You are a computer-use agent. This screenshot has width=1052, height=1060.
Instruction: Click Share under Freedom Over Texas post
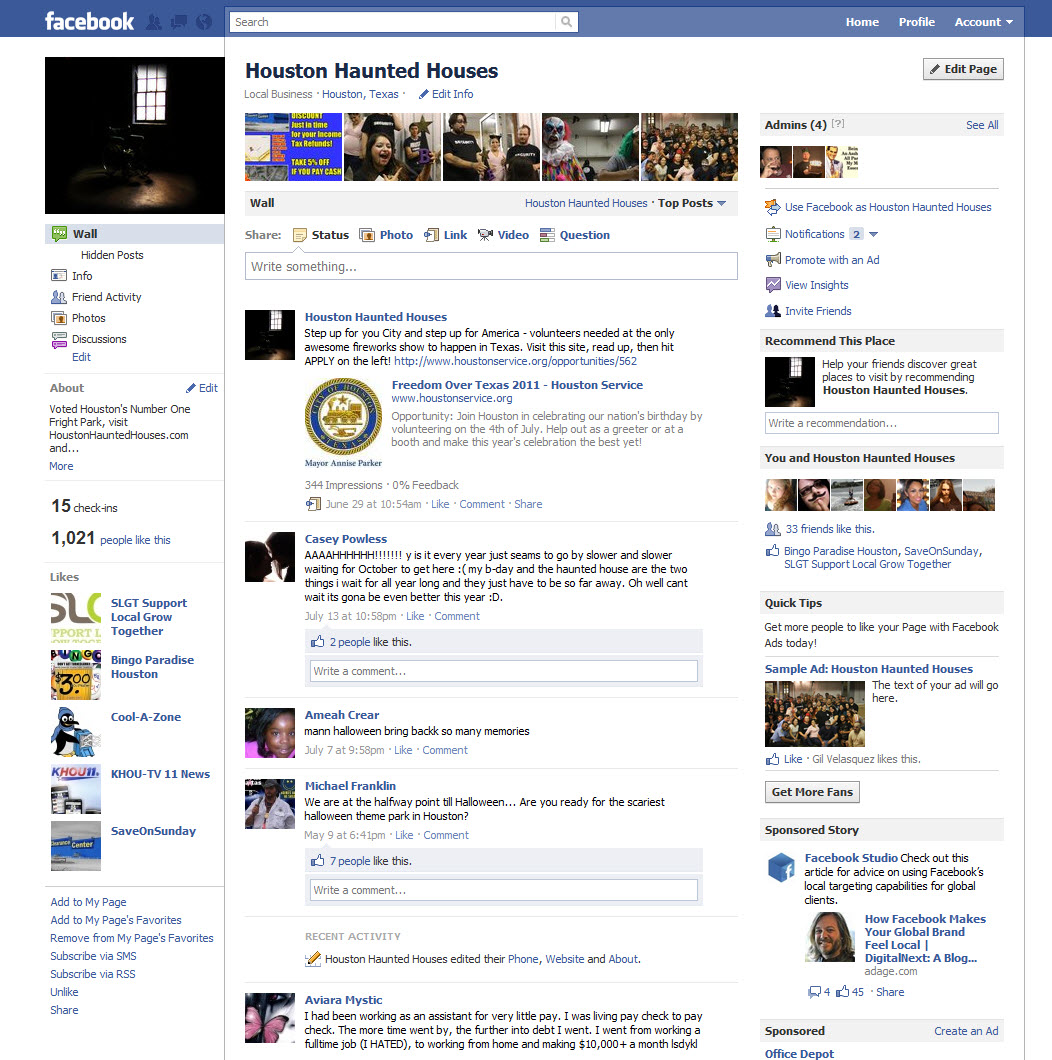pyautogui.click(x=528, y=504)
